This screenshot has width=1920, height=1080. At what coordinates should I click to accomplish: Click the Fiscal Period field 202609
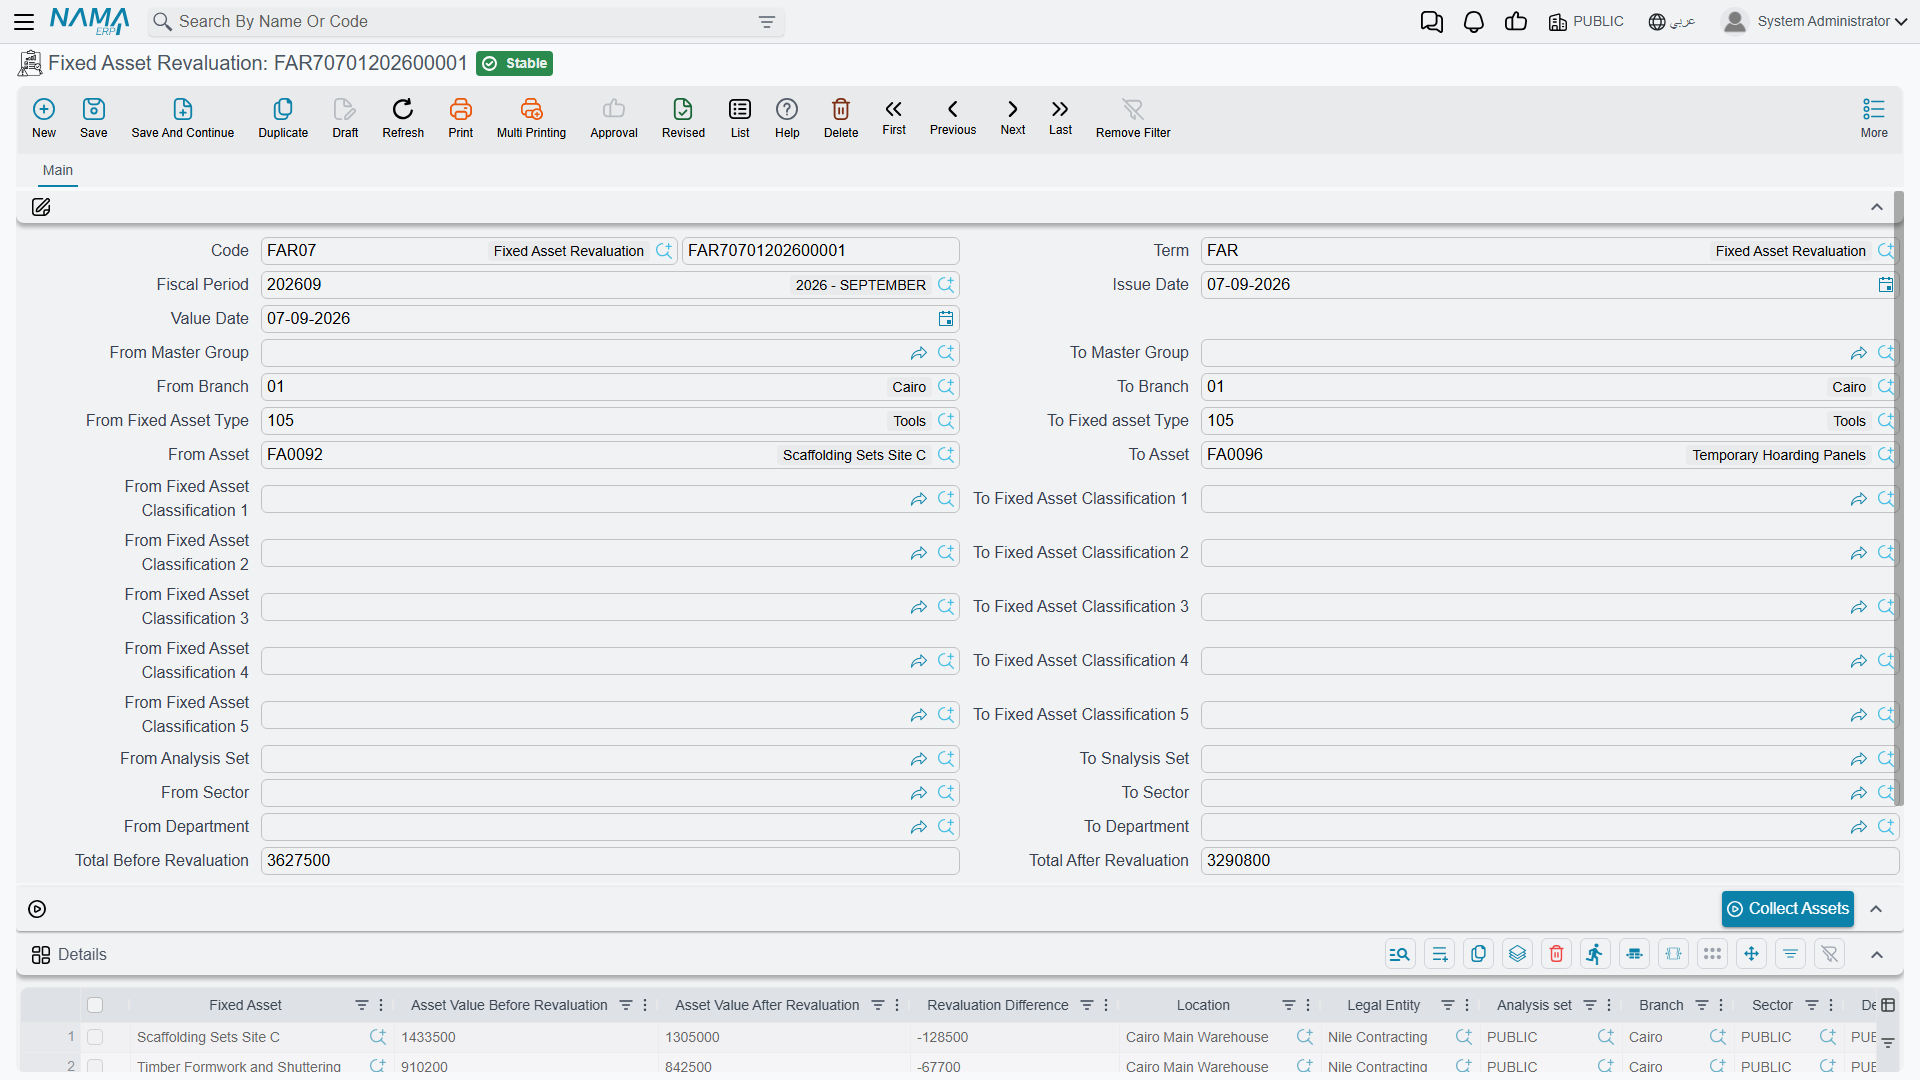pyautogui.click(x=610, y=285)
